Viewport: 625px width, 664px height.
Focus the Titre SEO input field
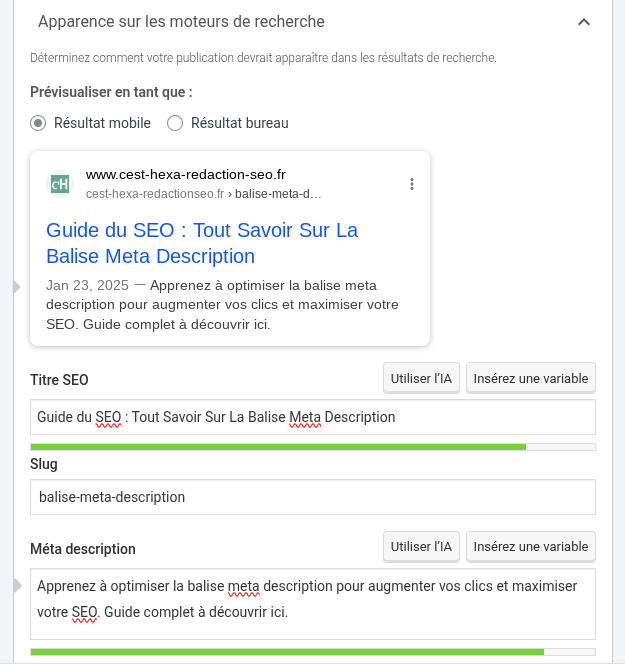pos(313,417)
